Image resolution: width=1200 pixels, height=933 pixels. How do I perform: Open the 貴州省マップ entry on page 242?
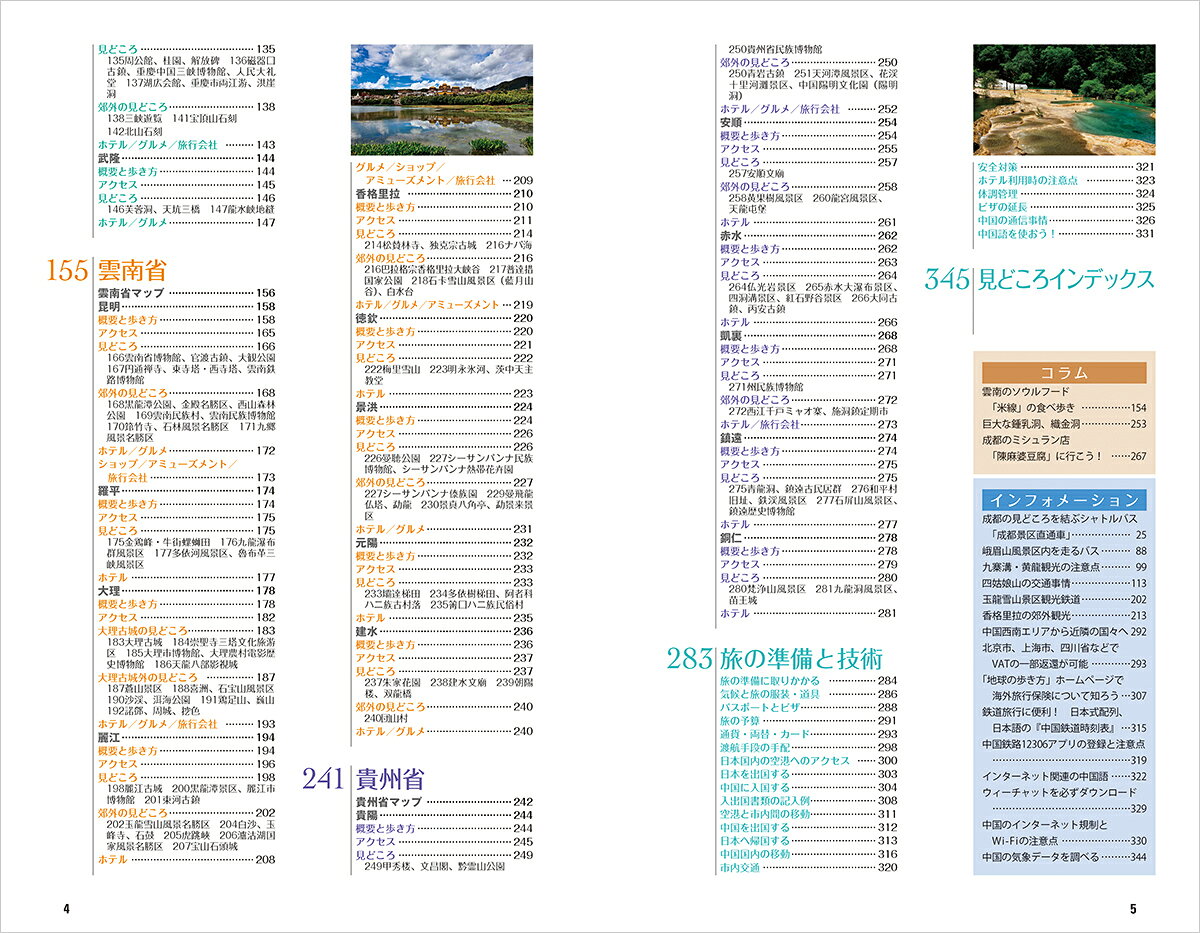point(444,802)
